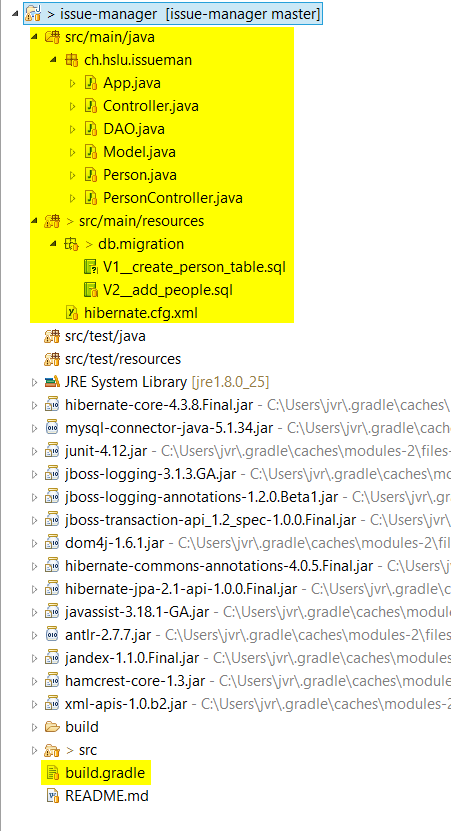
Task: Click the src/main/java source folder icon
Action: 52,37
